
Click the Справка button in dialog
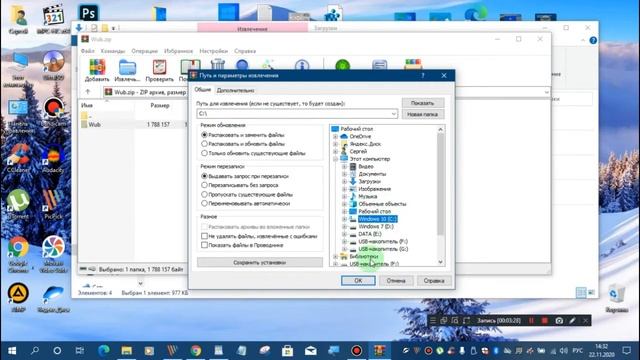pos(433,280)
